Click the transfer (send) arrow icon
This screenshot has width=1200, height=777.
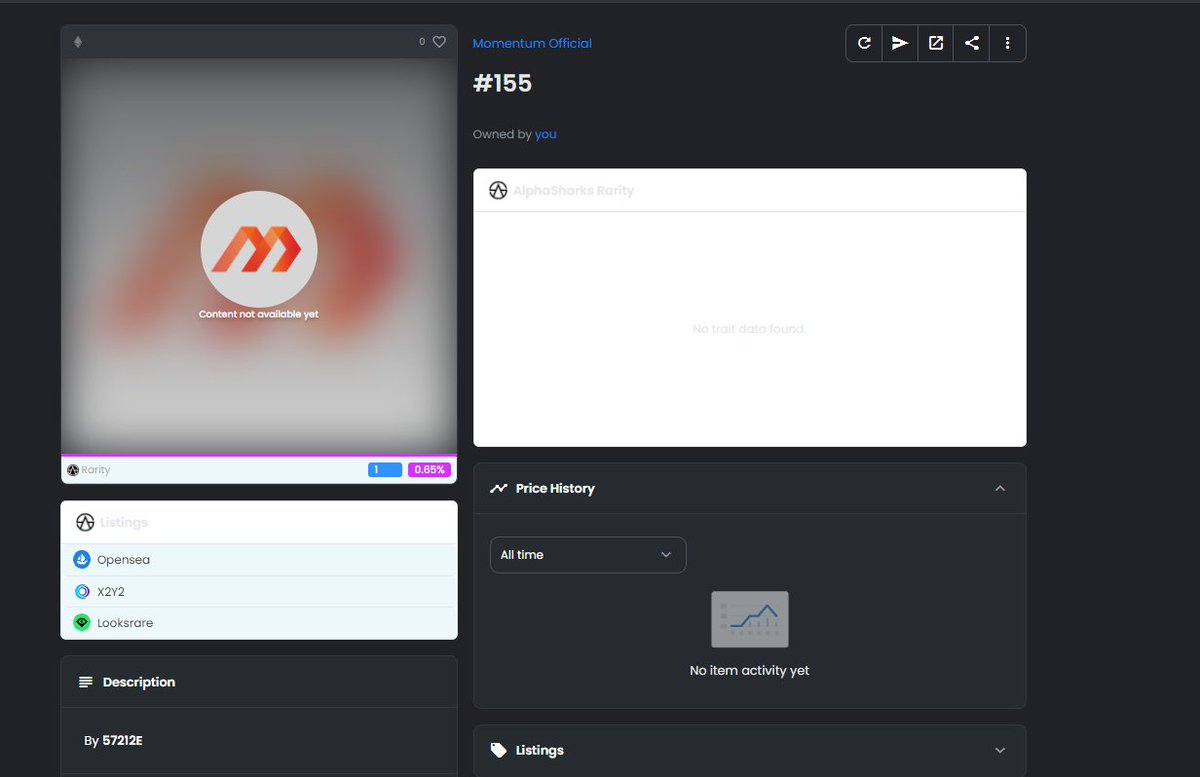point(900,43)
